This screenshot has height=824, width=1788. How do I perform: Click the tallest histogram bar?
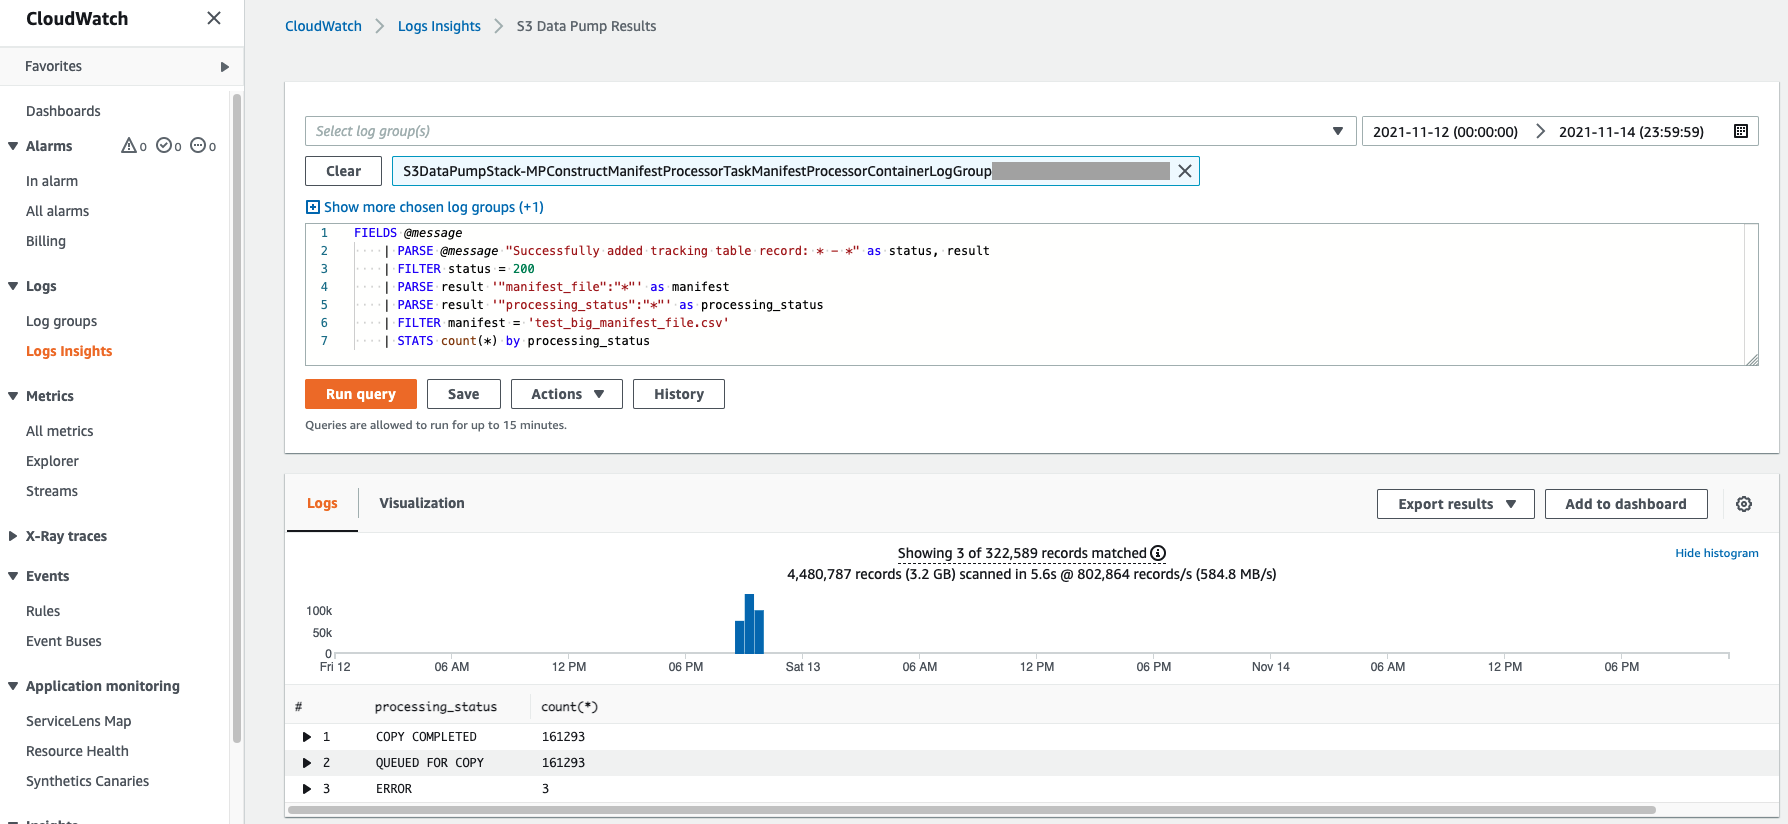tap(749, 623)
